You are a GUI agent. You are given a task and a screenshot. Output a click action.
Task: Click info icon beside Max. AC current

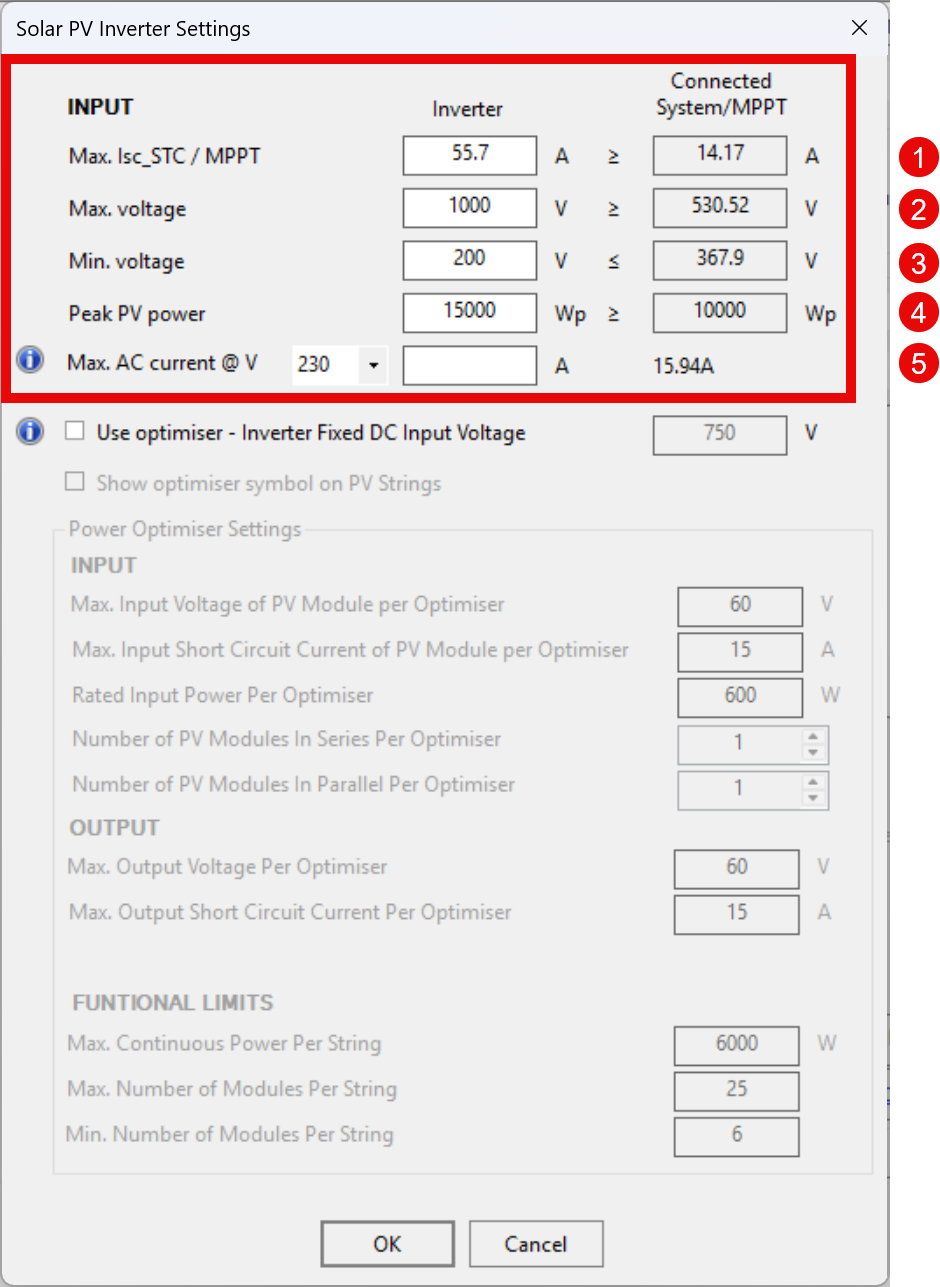coord(31,361)
